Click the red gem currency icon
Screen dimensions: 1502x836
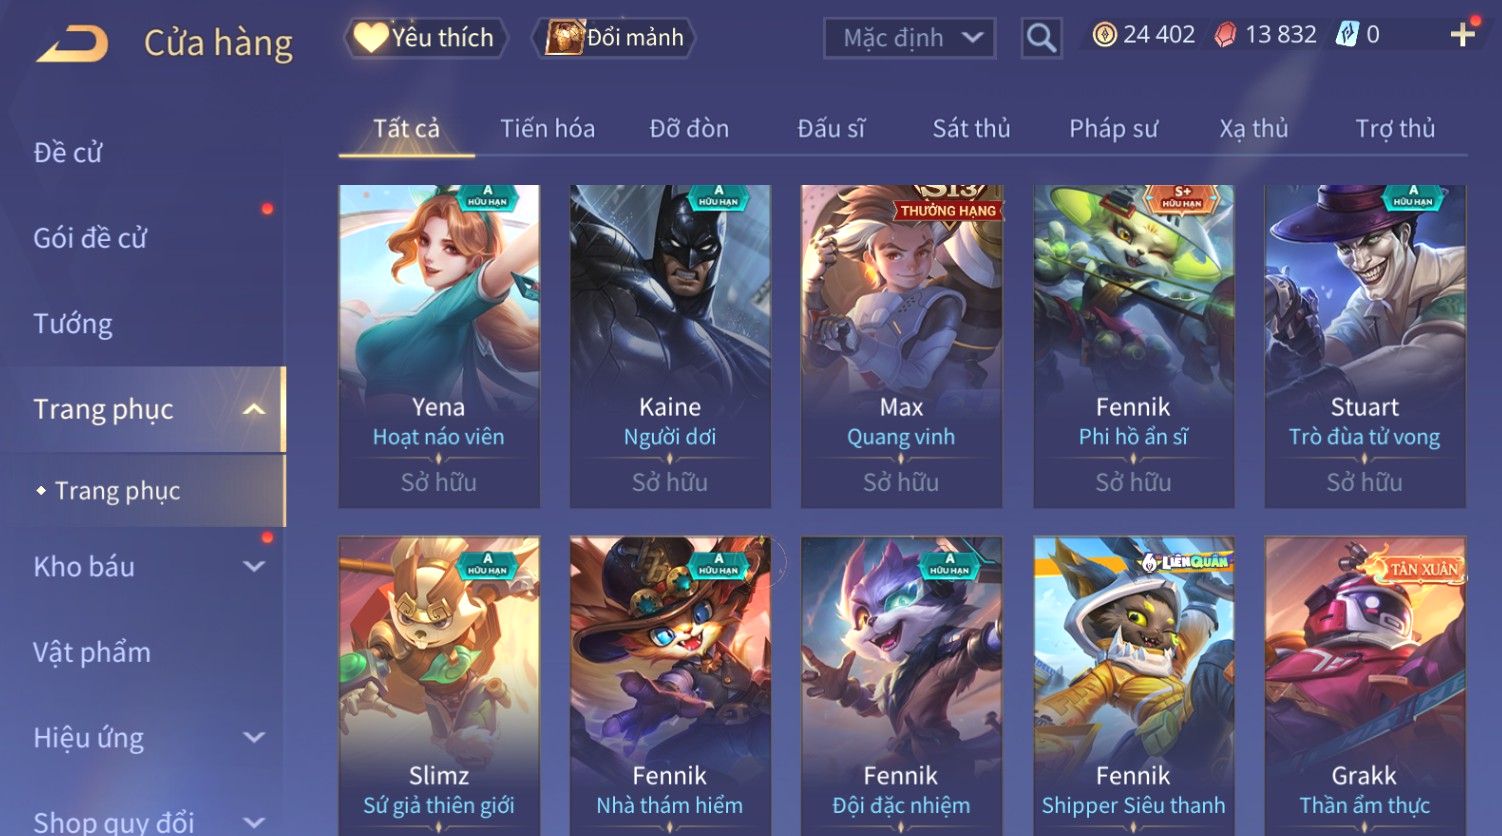pyautogui.click(x=1225, y=35)
